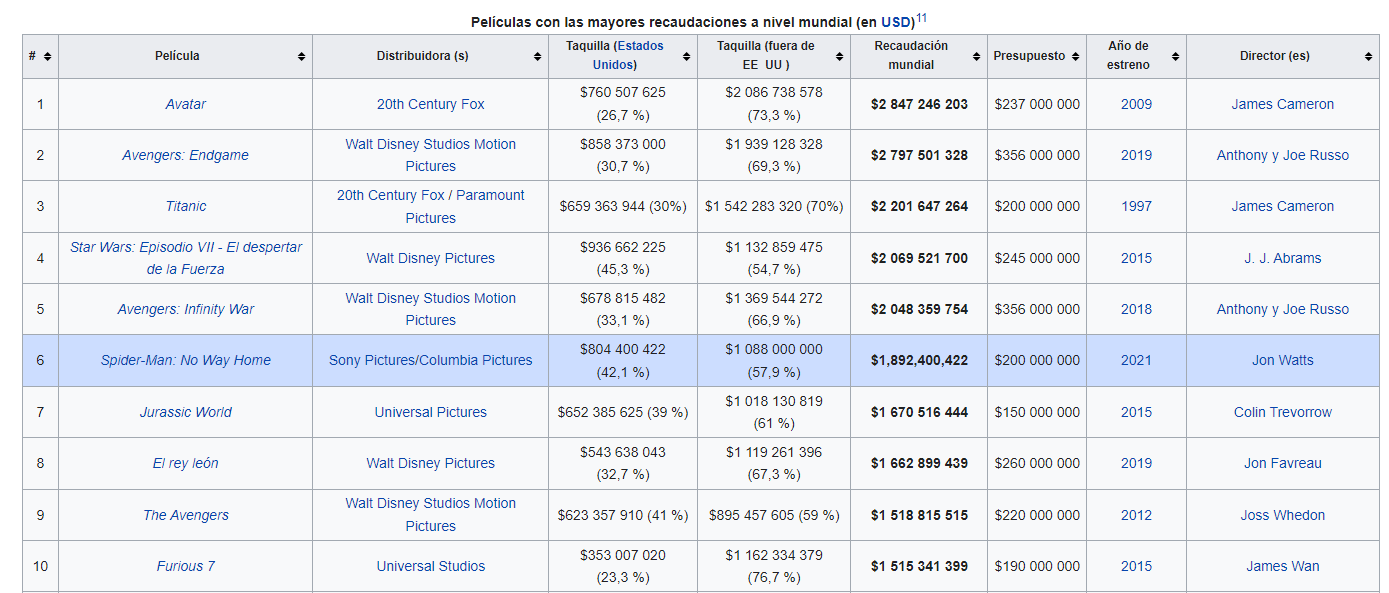The height and width of the screenshot is (593, 1389).
Task: Open Walt Disney Pictures link in Star Wars row
Action: click(x=431, y=258)
